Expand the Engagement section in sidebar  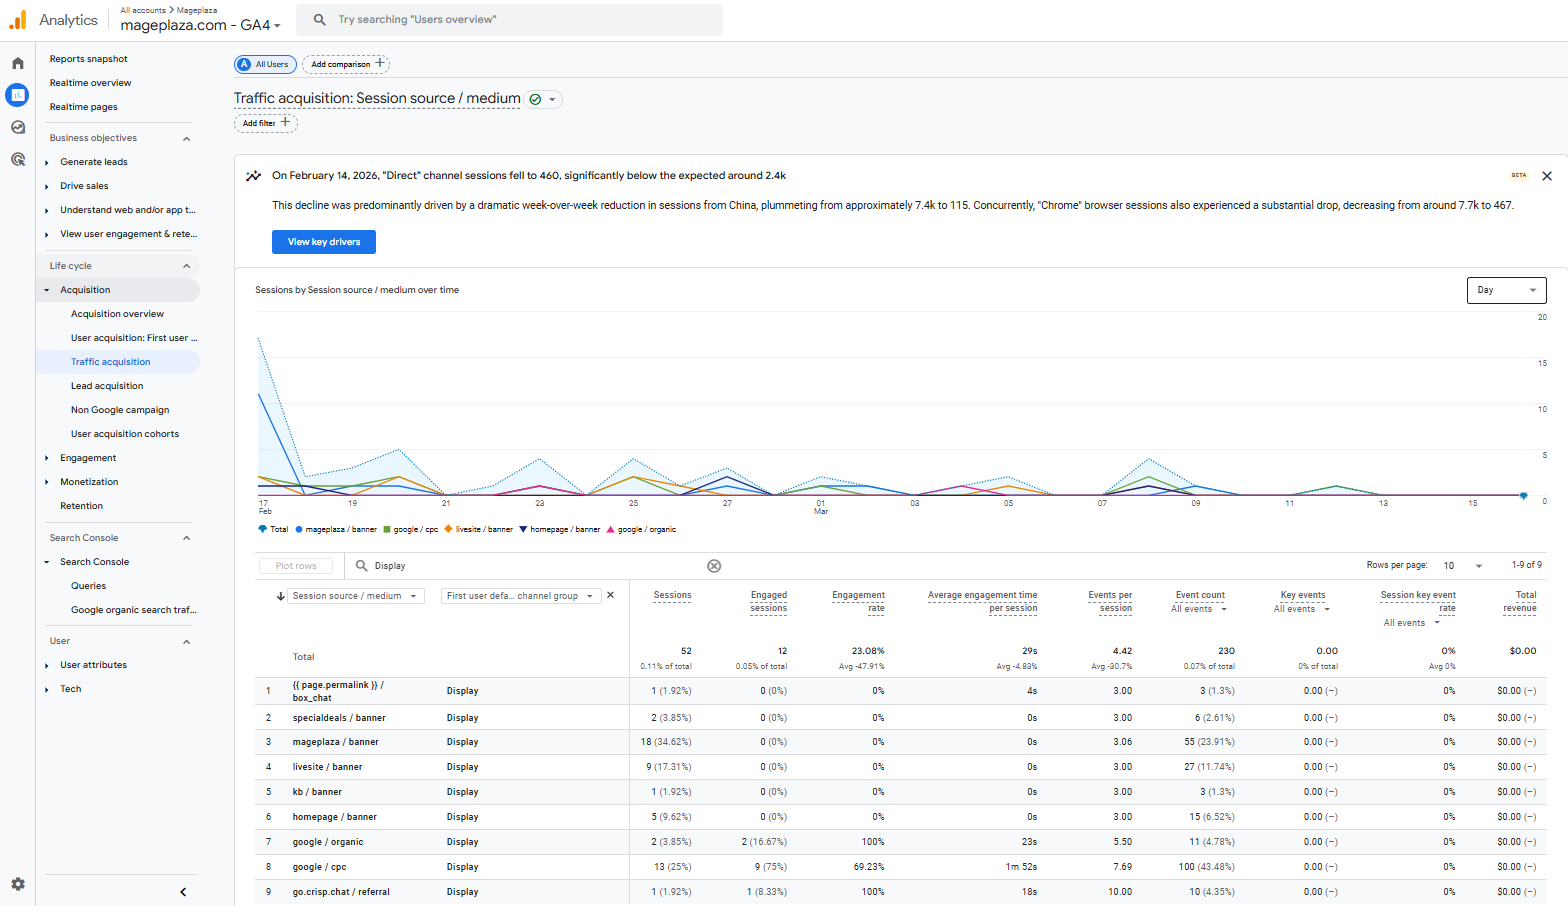[x=88, y=458]
